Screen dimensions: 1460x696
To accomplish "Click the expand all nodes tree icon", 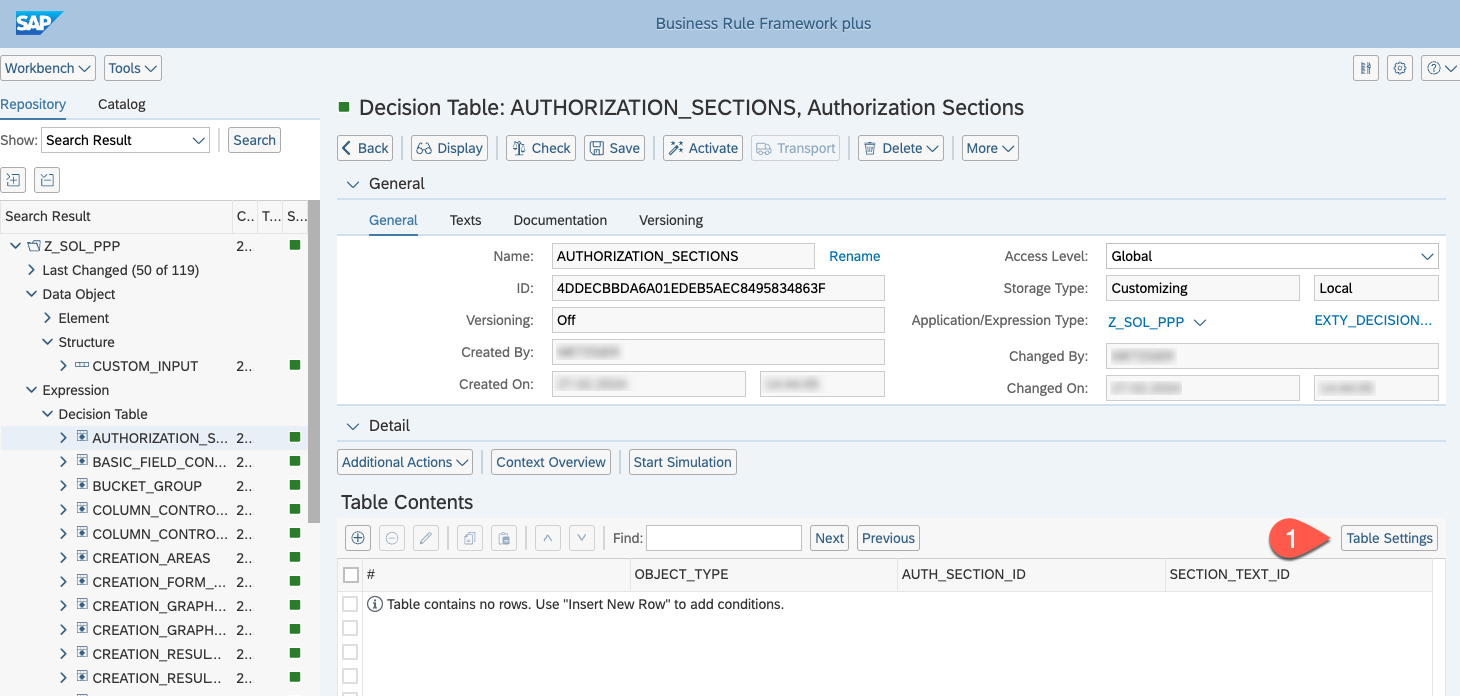I will [13, 180].
